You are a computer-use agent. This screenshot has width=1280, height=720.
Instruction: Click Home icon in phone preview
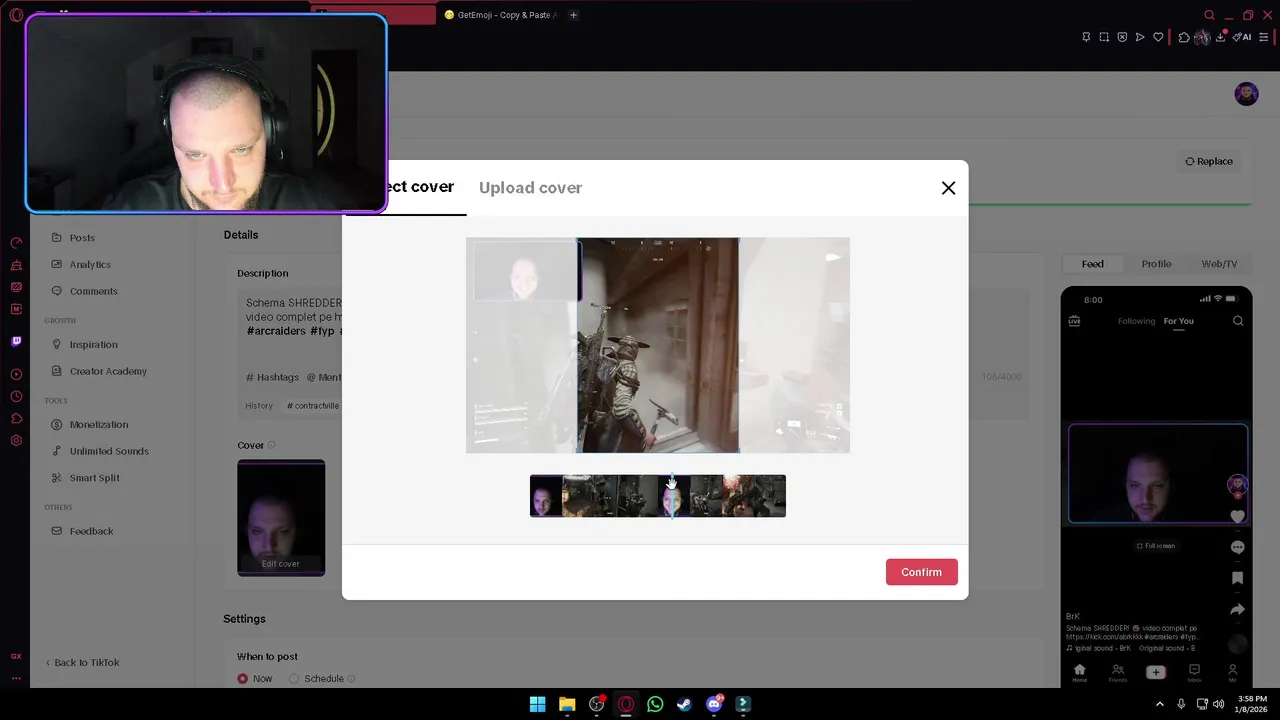pos(1079,673)
